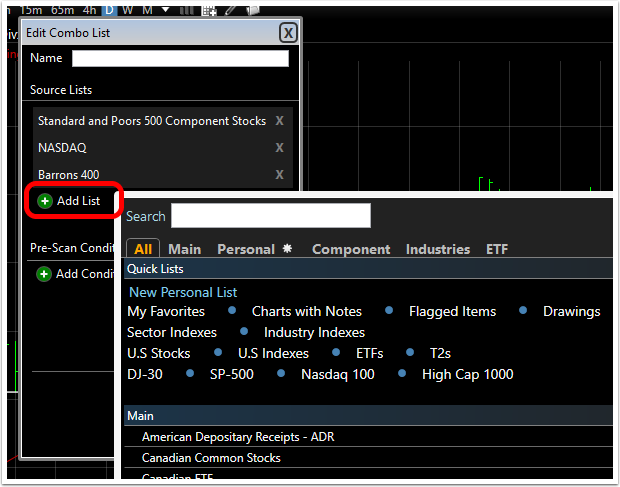Switch to the Main tab
This screenshot has height=487, width=620.
185,249
